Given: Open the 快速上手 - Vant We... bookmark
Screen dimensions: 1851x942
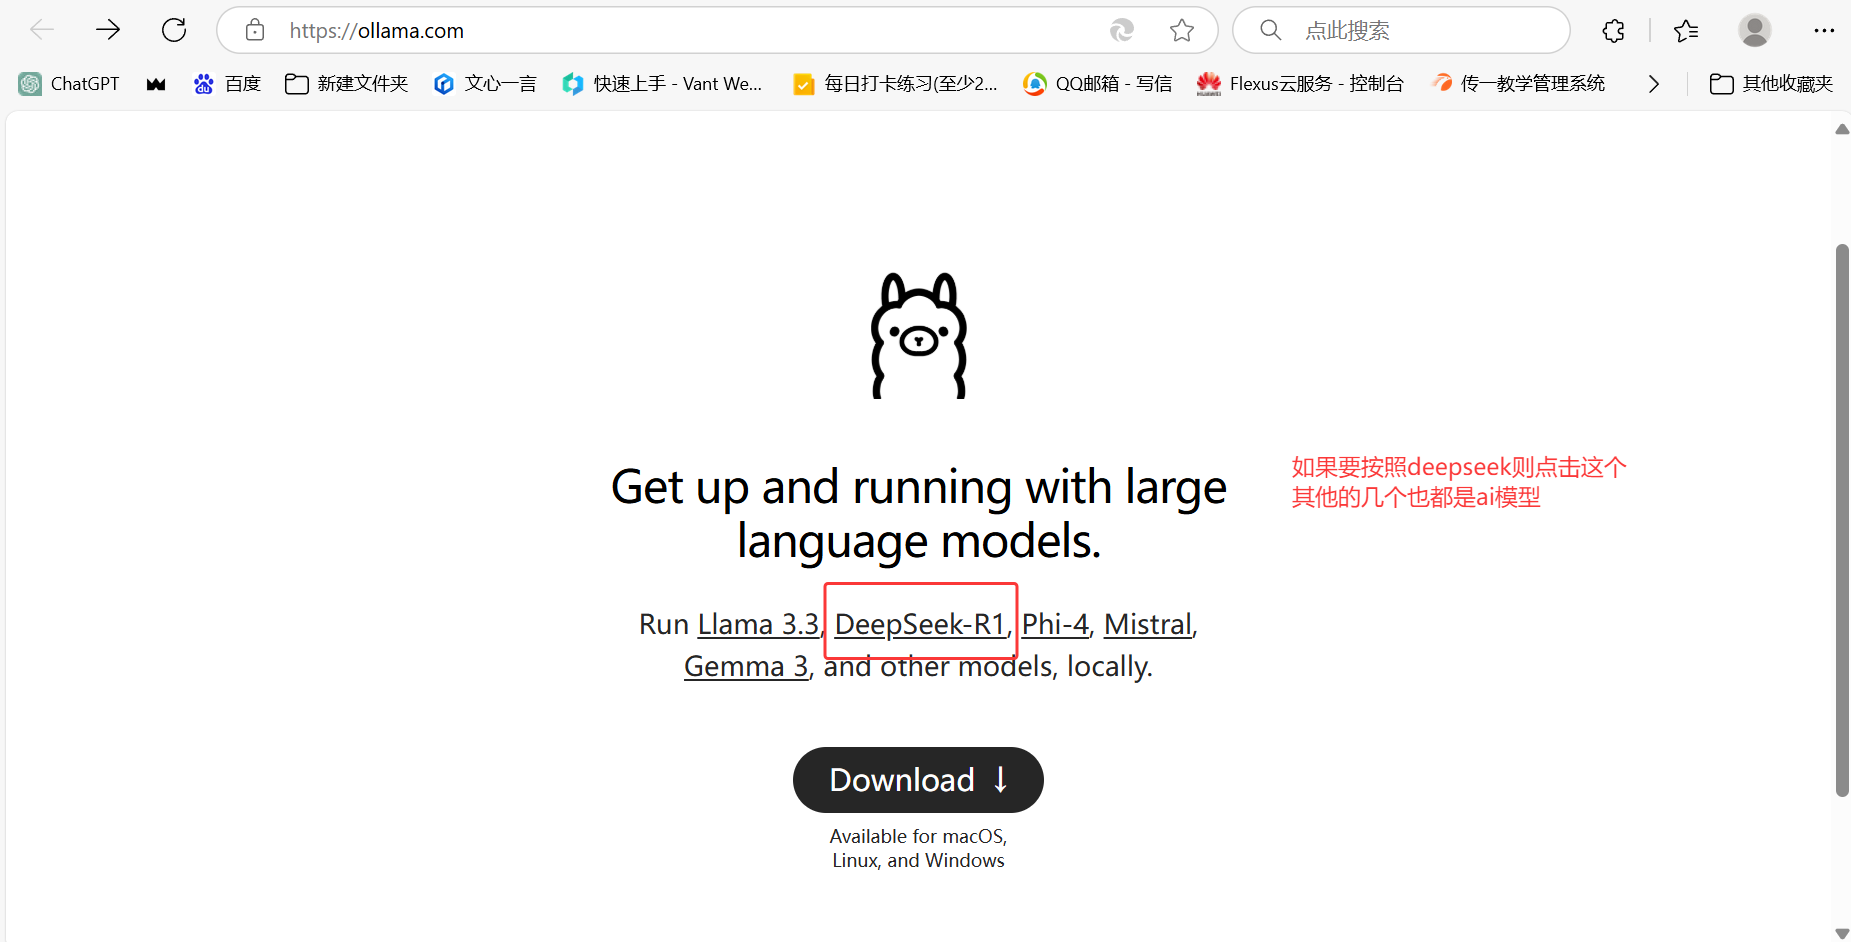Looking at the screenshot, I should (662, 84).
